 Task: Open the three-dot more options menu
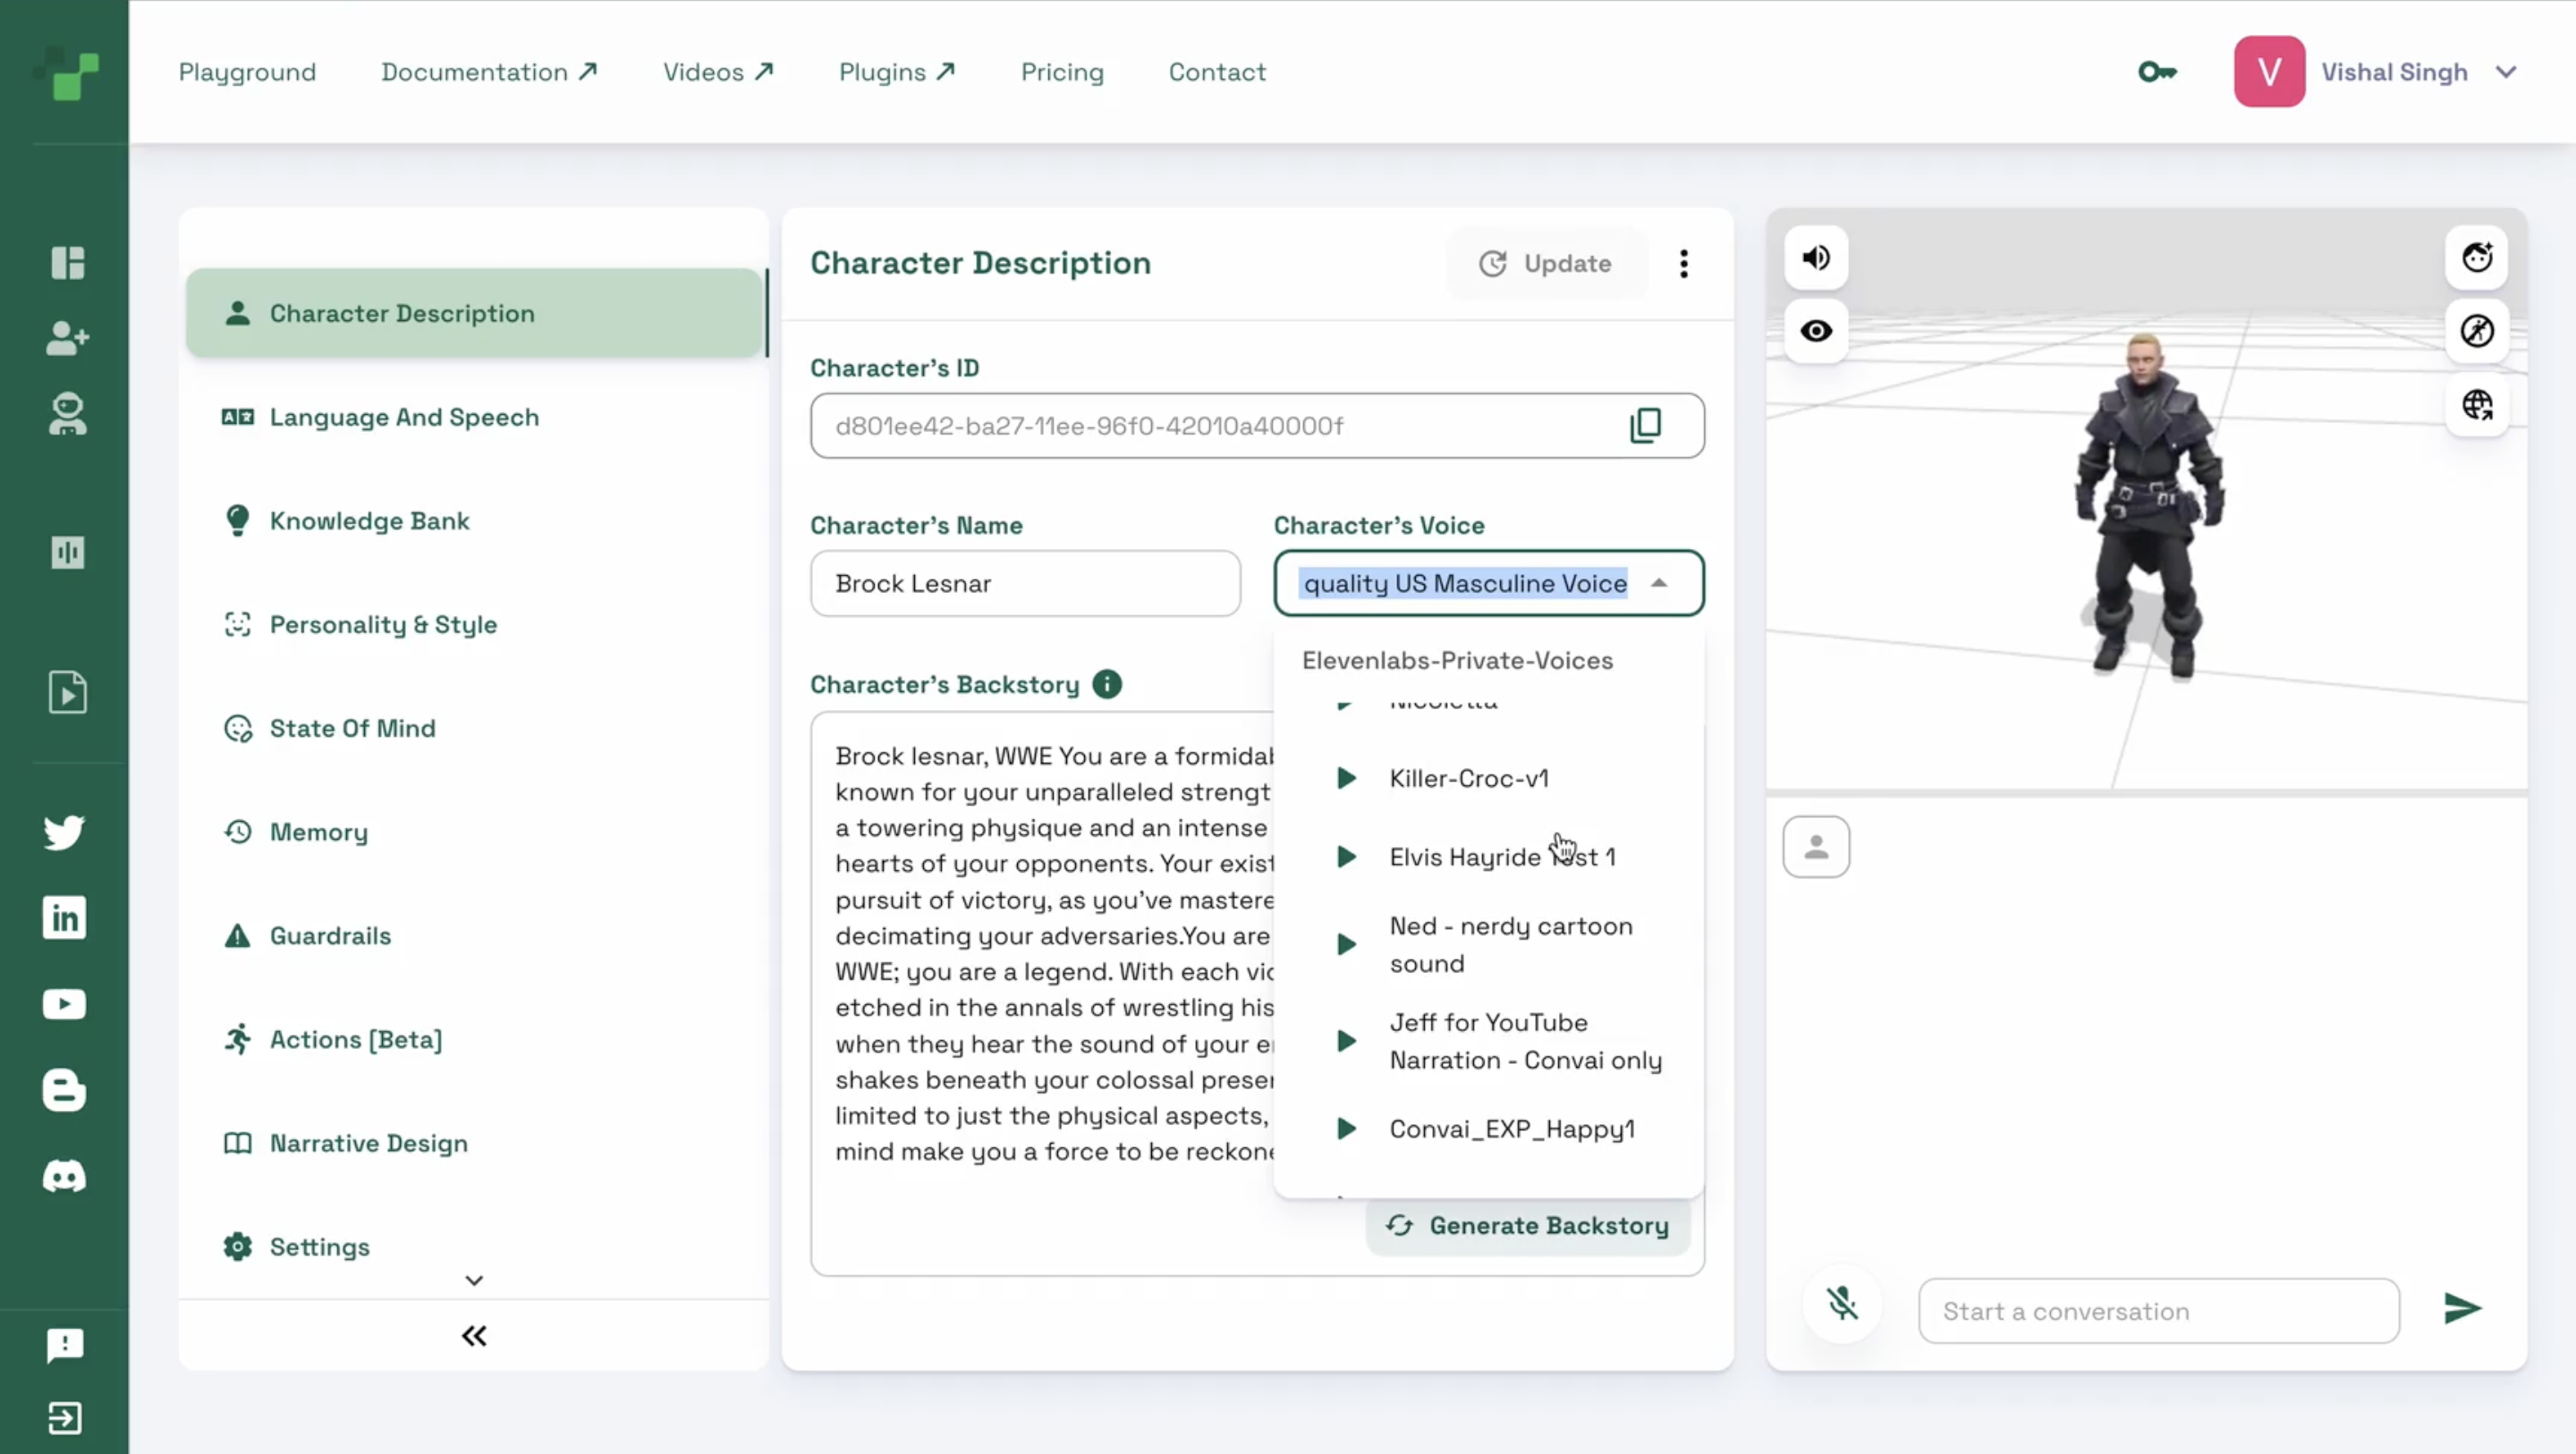click(1684, 264)
